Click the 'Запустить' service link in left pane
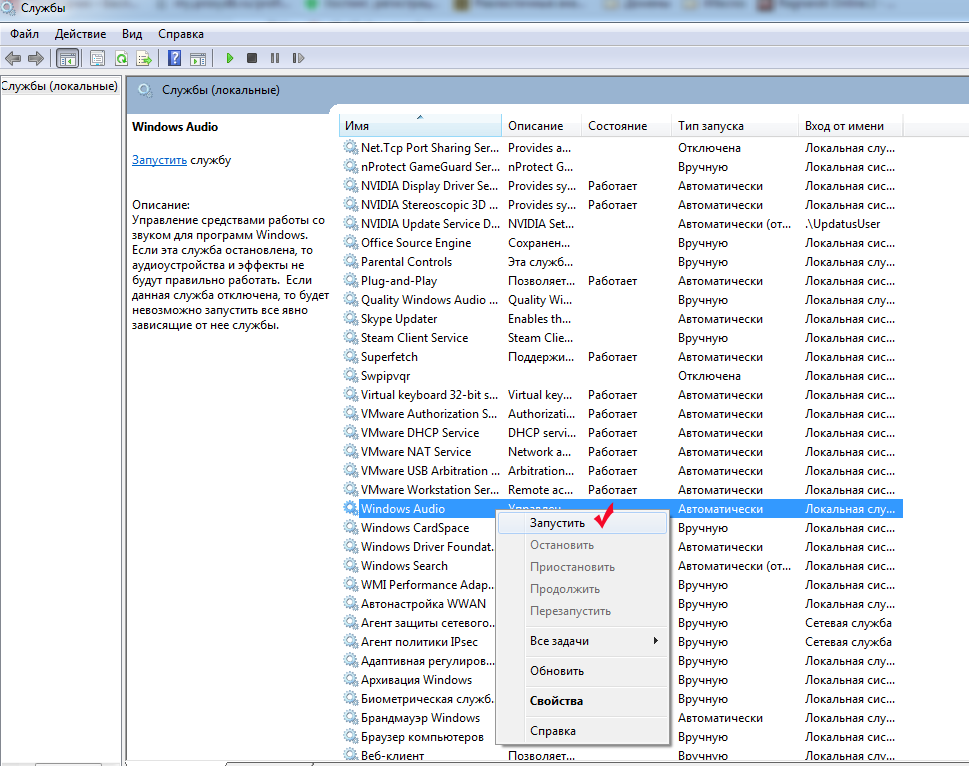This screenshot has height=766, width=969. point(159,160)
